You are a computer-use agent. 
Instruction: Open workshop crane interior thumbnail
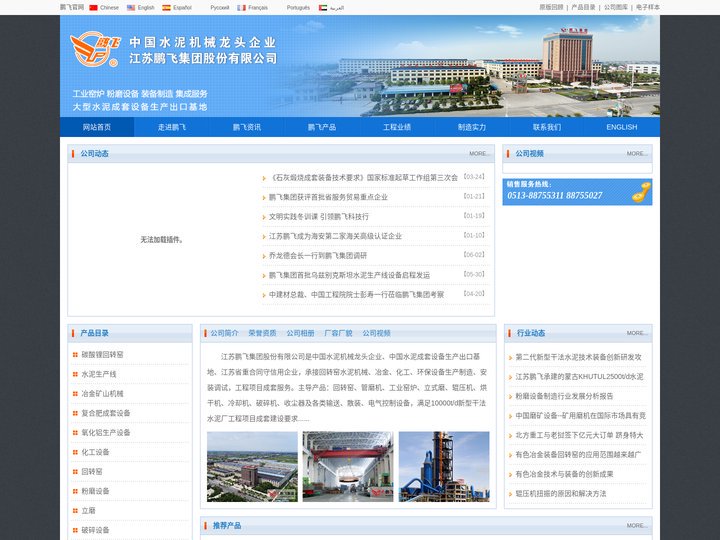pos(348,467)
